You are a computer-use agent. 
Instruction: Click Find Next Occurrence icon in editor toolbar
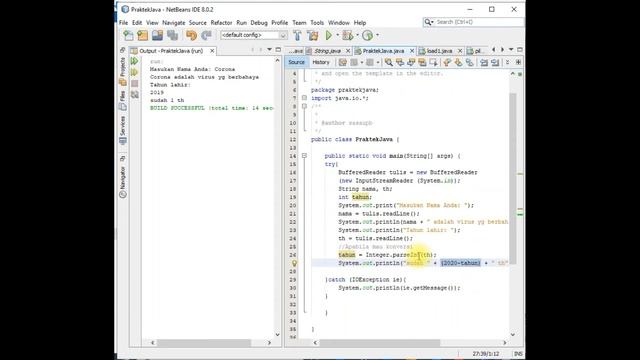(x=411, y=62)
